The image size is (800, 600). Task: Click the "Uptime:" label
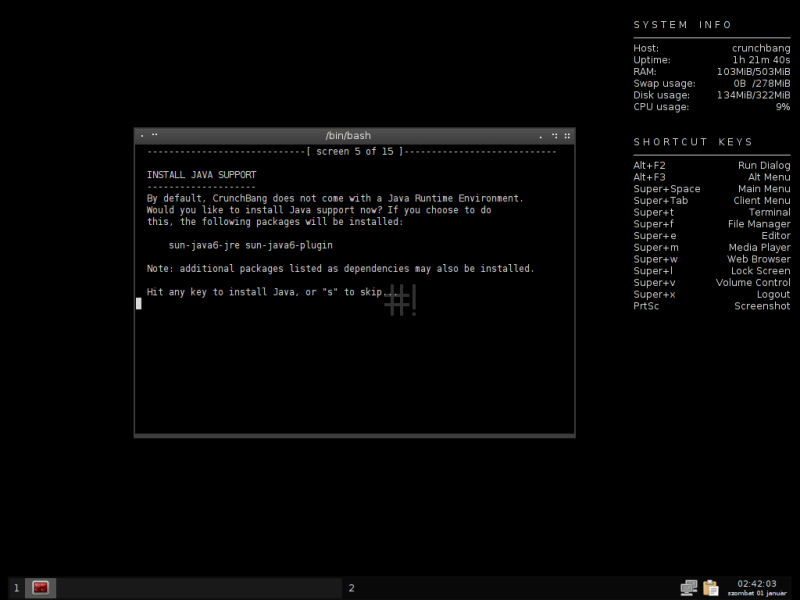click(x=652, y=60)
